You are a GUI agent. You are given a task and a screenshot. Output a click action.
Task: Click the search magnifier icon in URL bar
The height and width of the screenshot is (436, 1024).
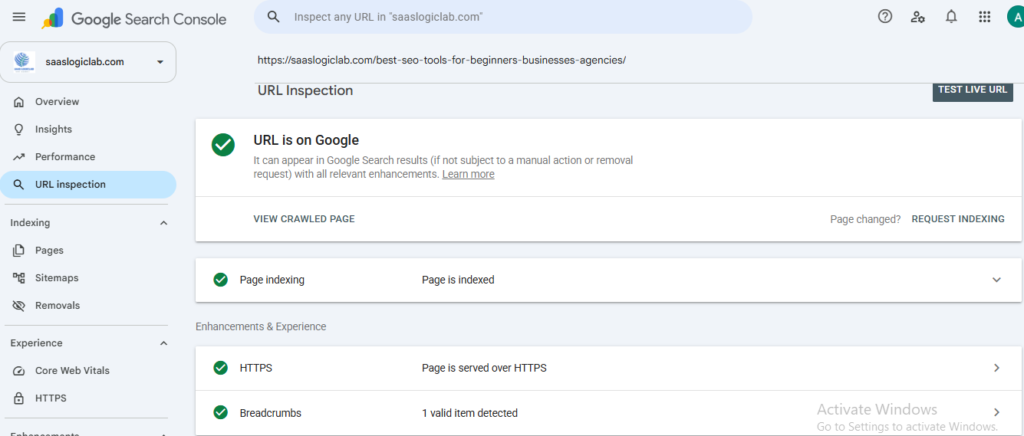pos(274,17)
